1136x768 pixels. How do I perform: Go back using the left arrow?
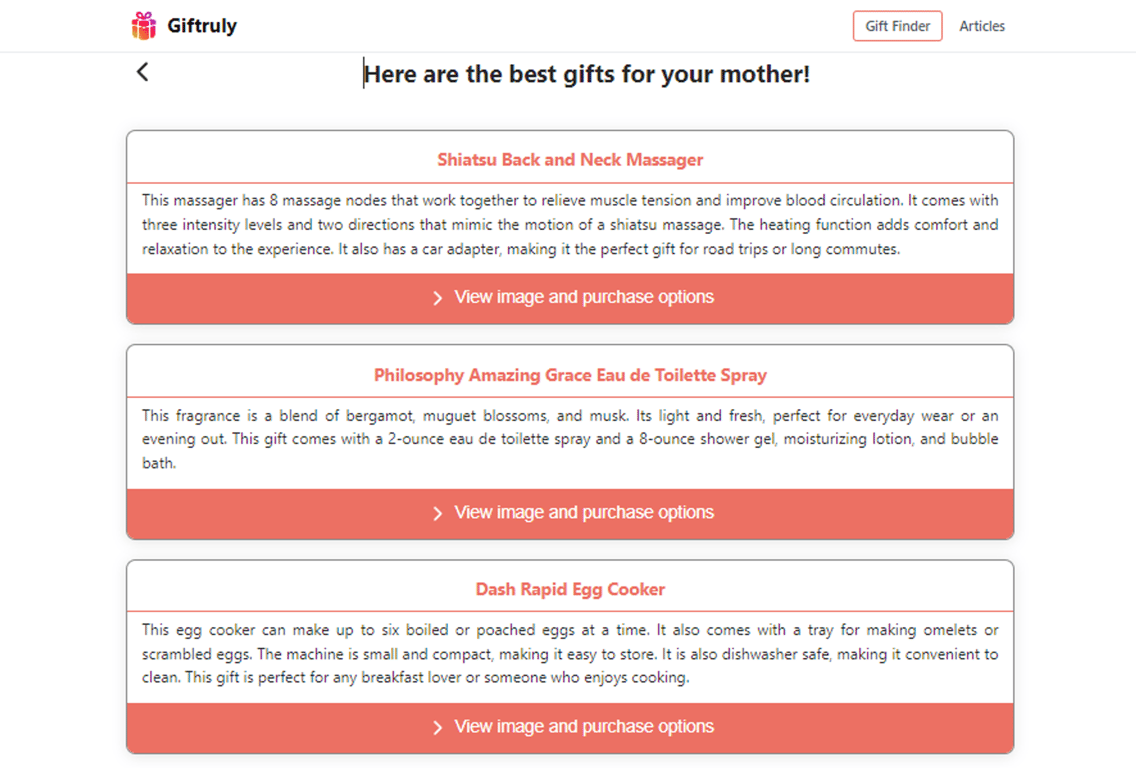click(143, 72)
